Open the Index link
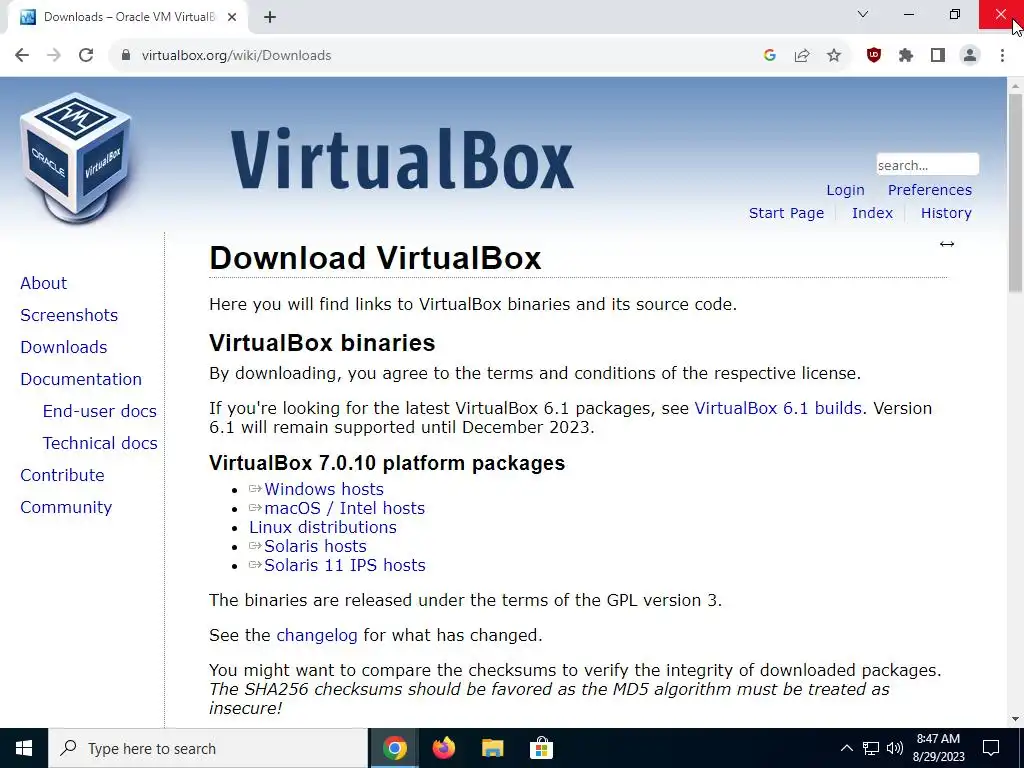The width and height of the screenshot is (1024, 768). 872,213
